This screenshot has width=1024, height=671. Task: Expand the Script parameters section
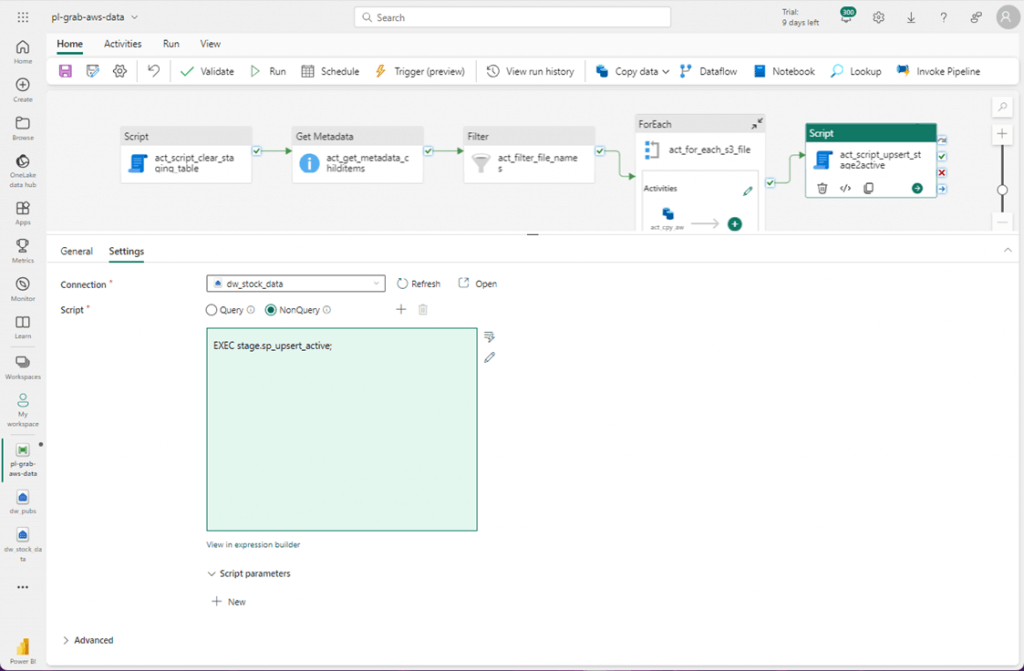click(x=250, y=573)
